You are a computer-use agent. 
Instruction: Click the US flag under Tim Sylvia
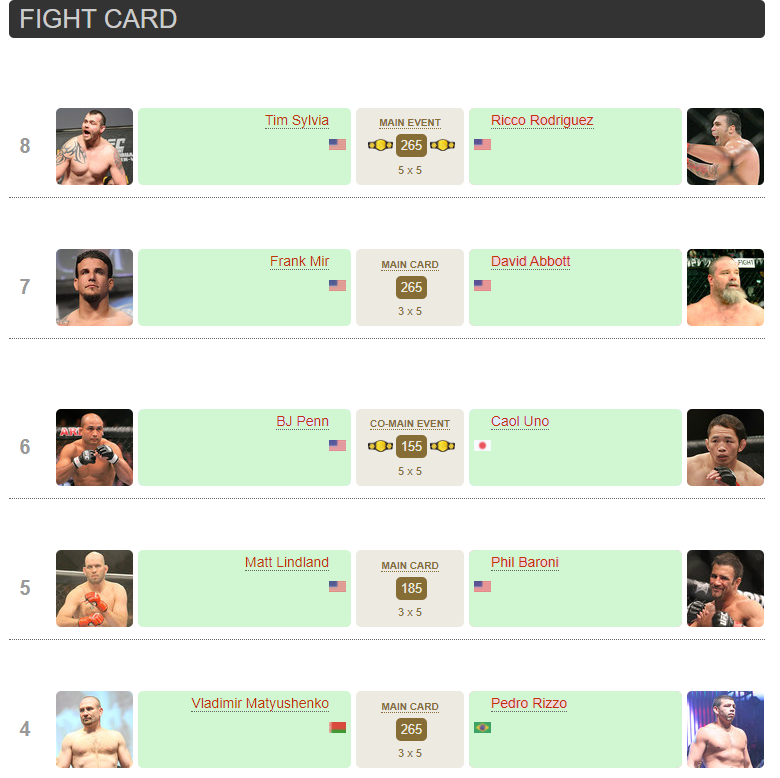click(337, 144)
